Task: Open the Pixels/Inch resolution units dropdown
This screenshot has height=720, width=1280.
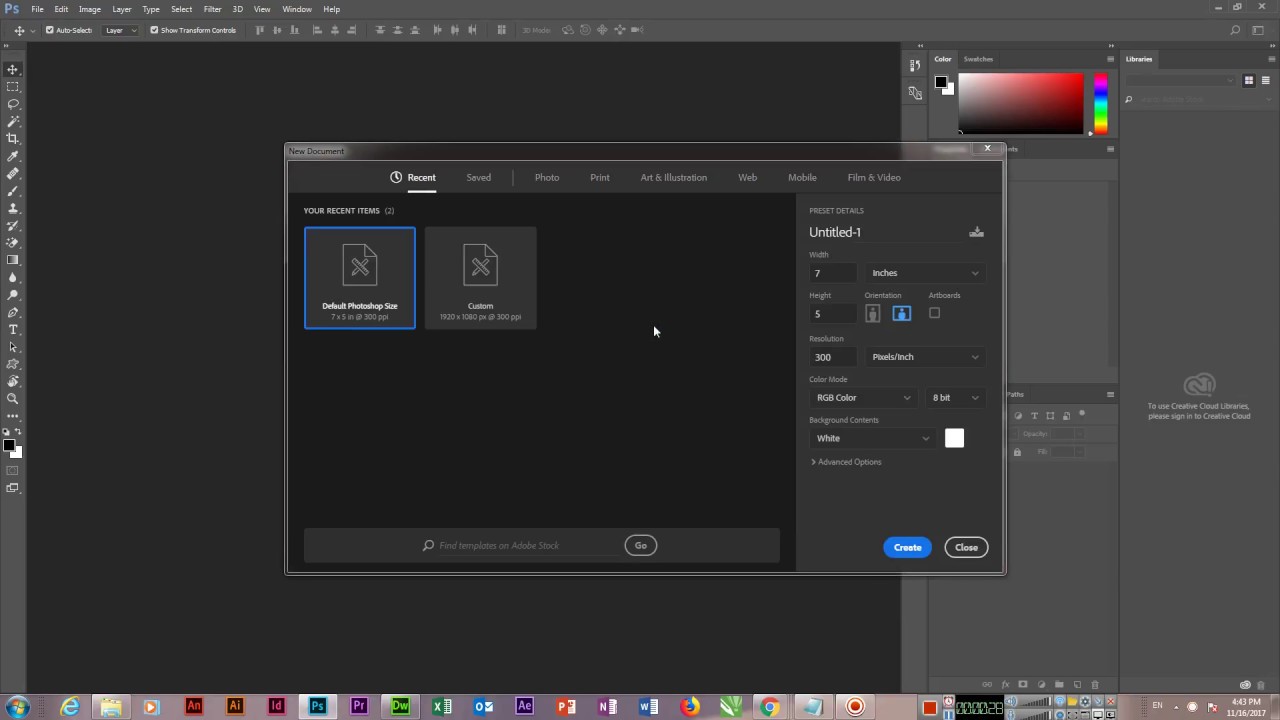Action: click(x=925, y=357)
